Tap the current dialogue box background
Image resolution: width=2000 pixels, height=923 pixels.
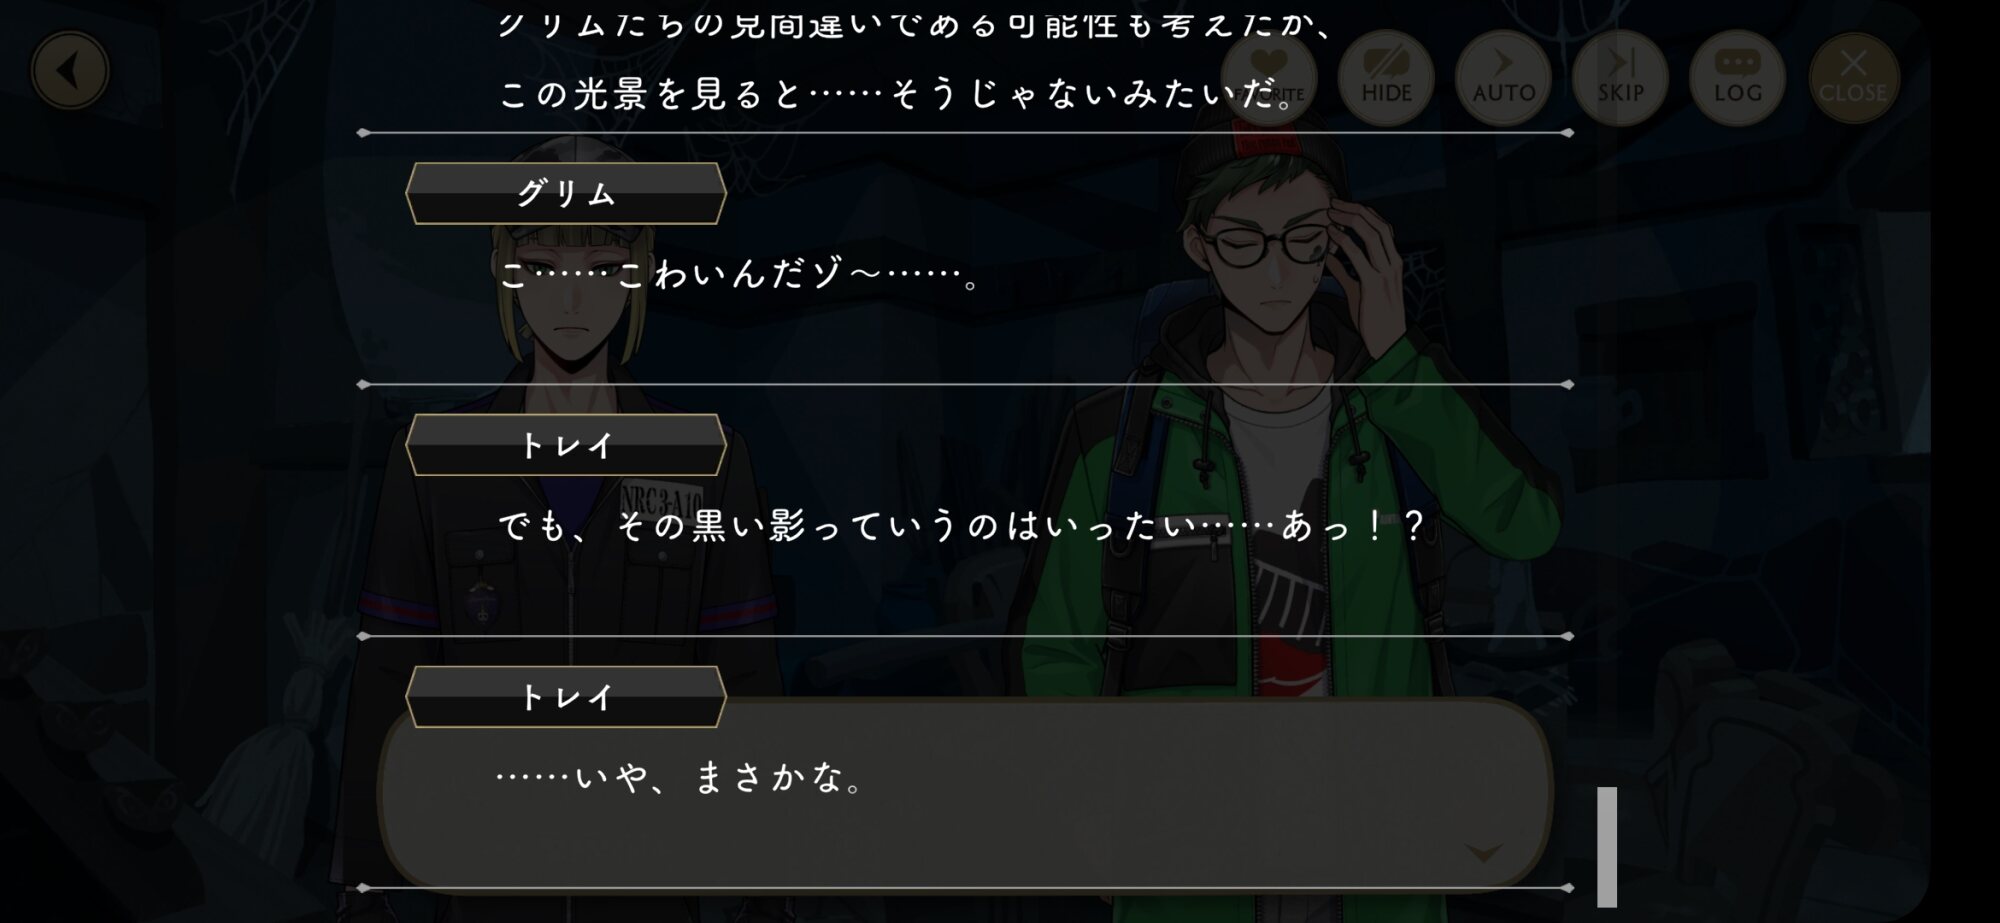tap(965, 795)
